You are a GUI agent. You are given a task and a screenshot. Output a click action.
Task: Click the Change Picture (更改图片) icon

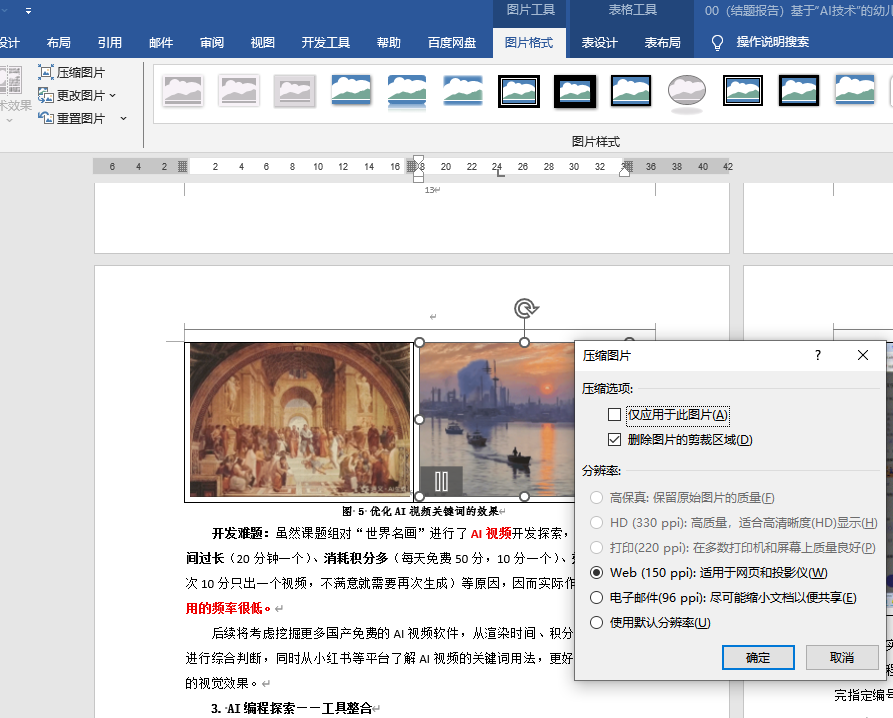pyautogui.click(x=46, y=95)
